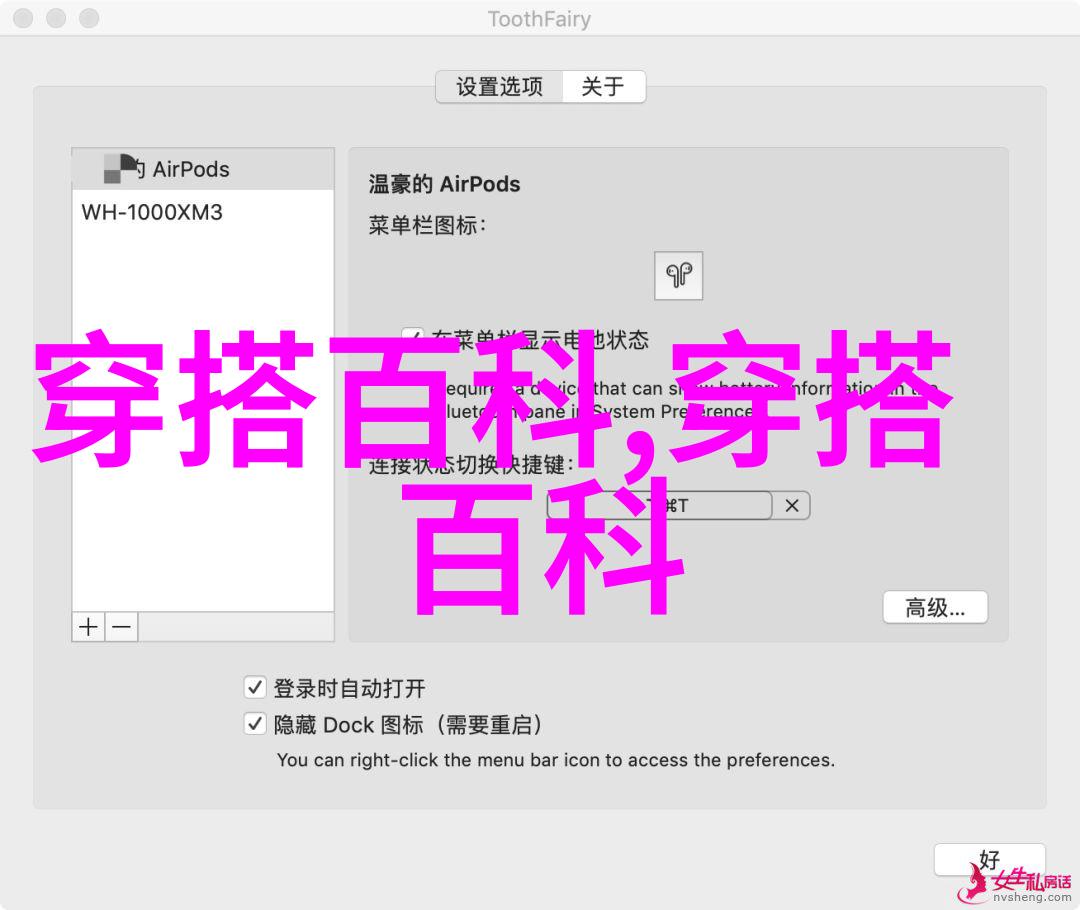Remove selected device with minus button
Viewport: 1080px width, 910px height.
pos(122,628)
